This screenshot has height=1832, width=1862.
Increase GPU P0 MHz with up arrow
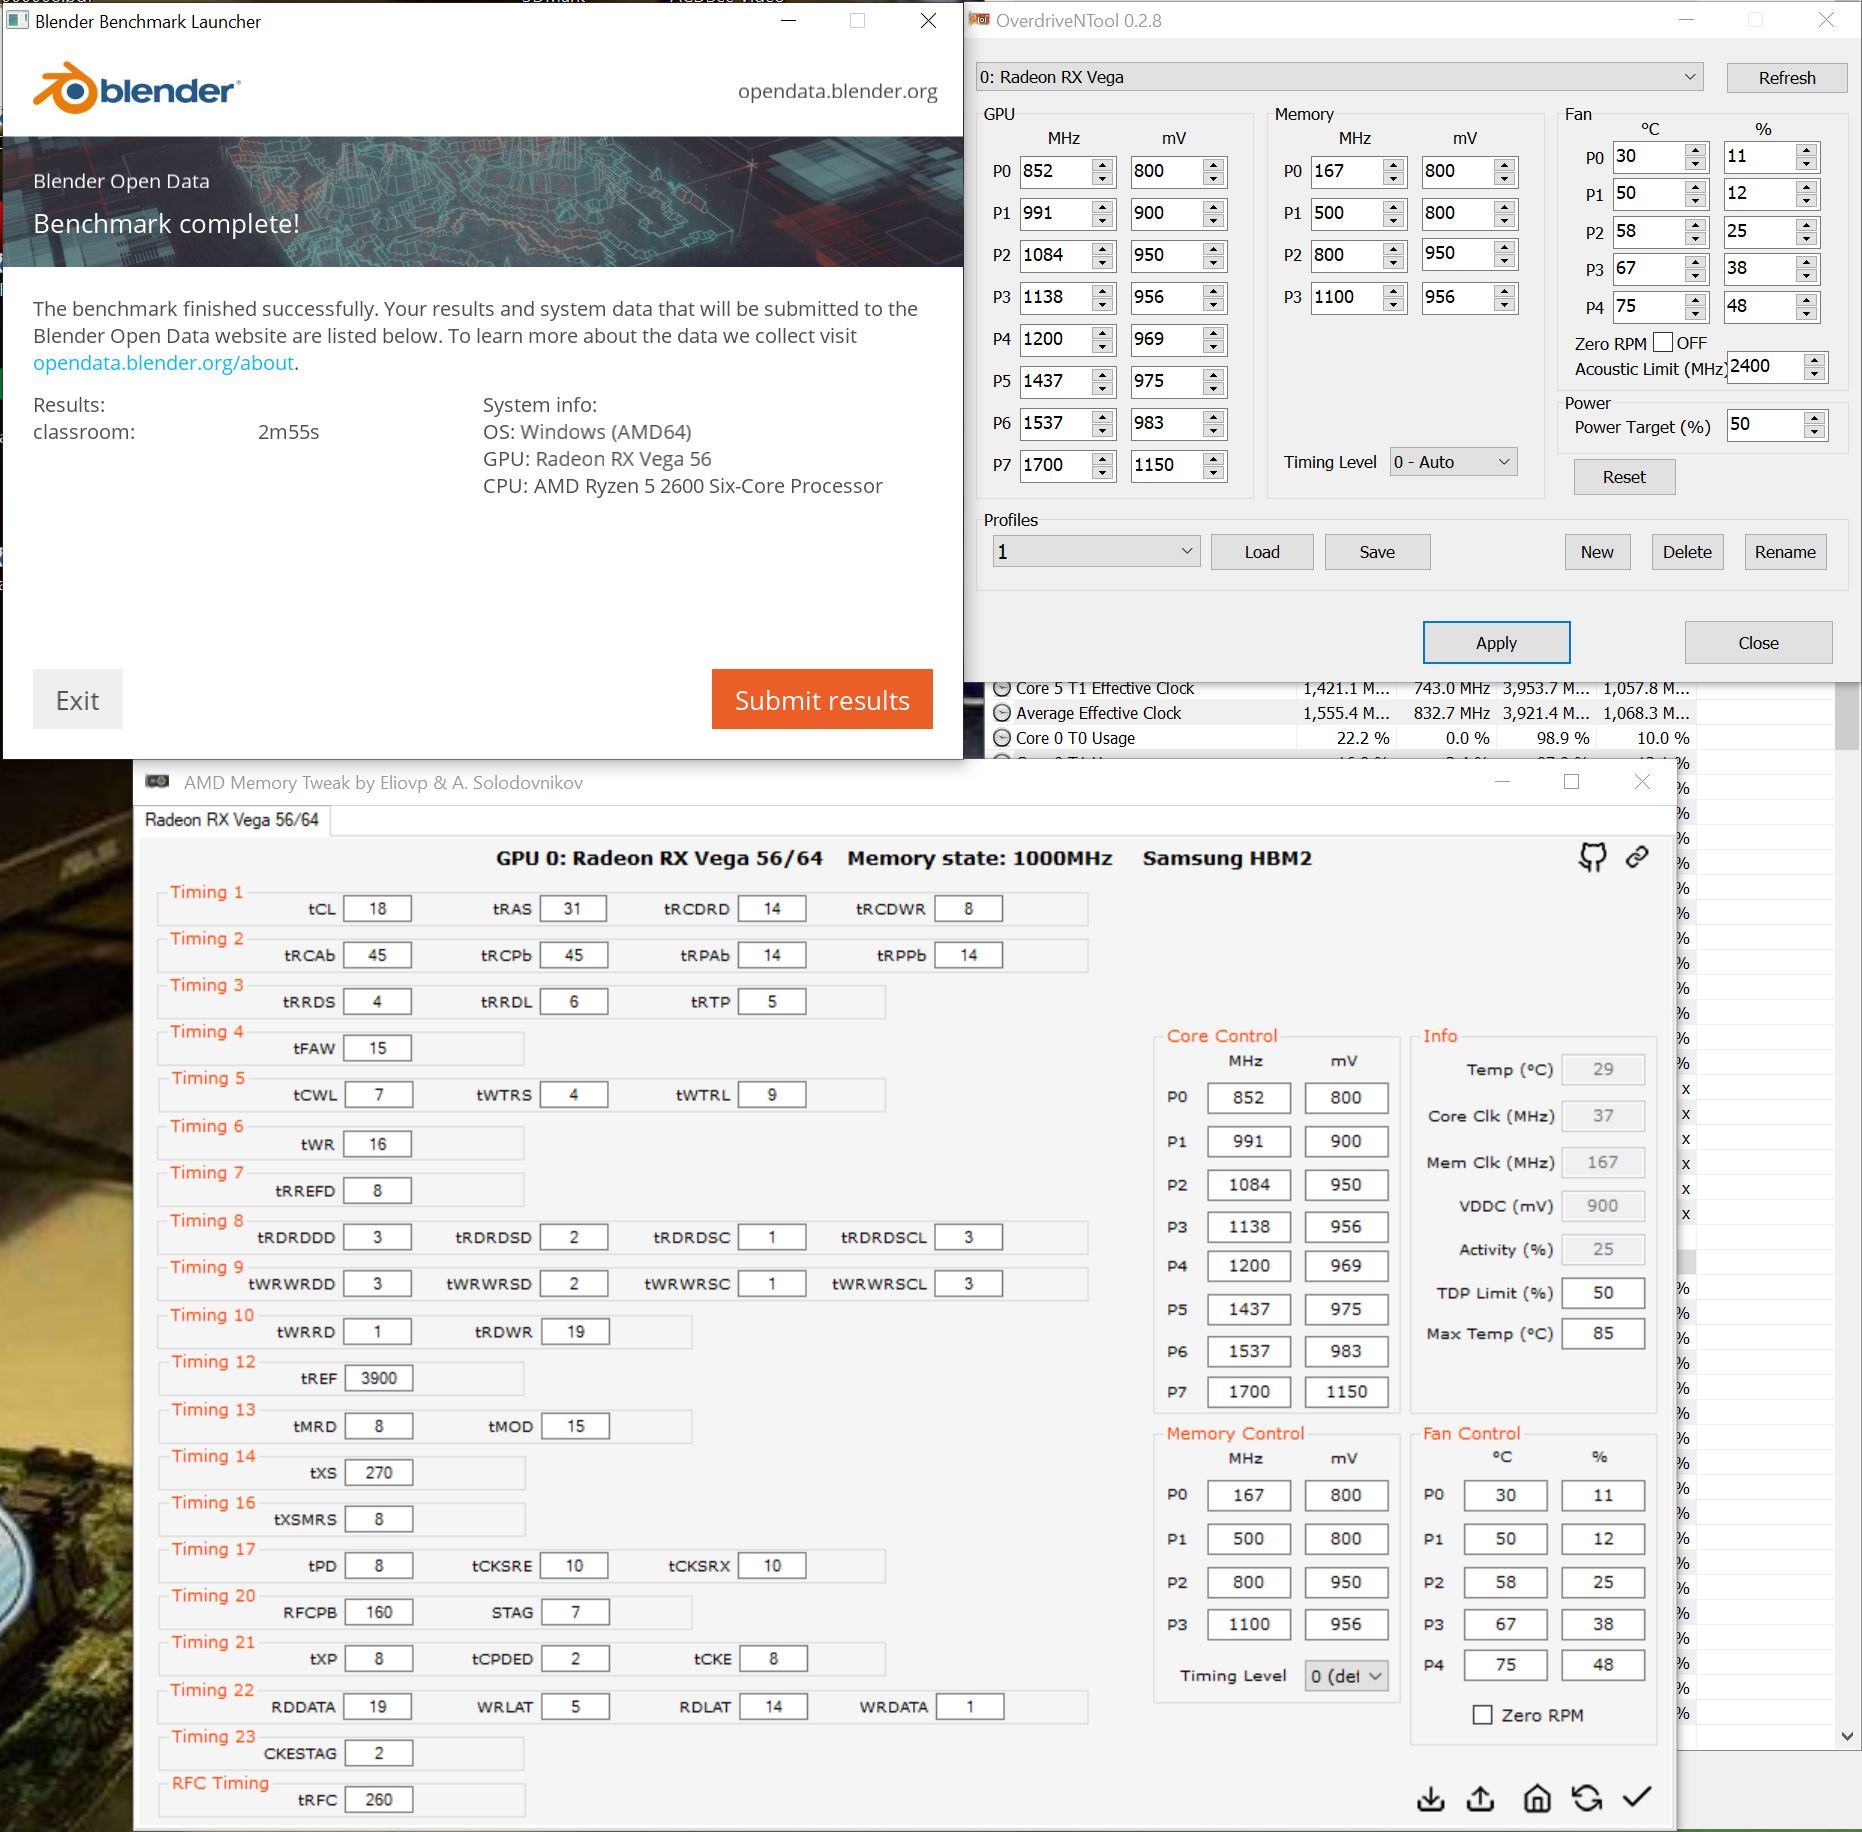(1103, 164)
